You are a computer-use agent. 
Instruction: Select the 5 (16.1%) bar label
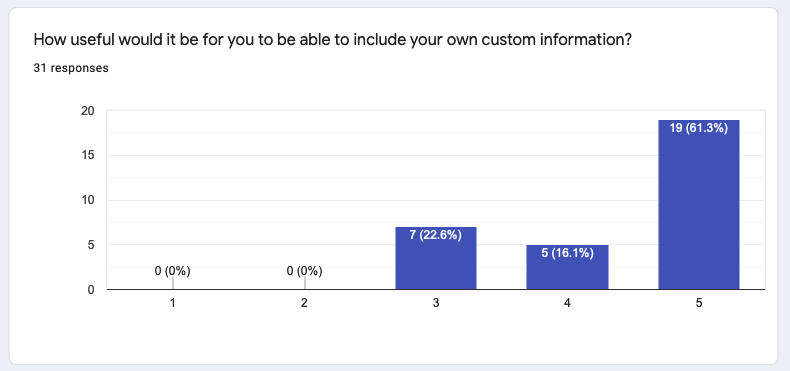coord(567,253)
